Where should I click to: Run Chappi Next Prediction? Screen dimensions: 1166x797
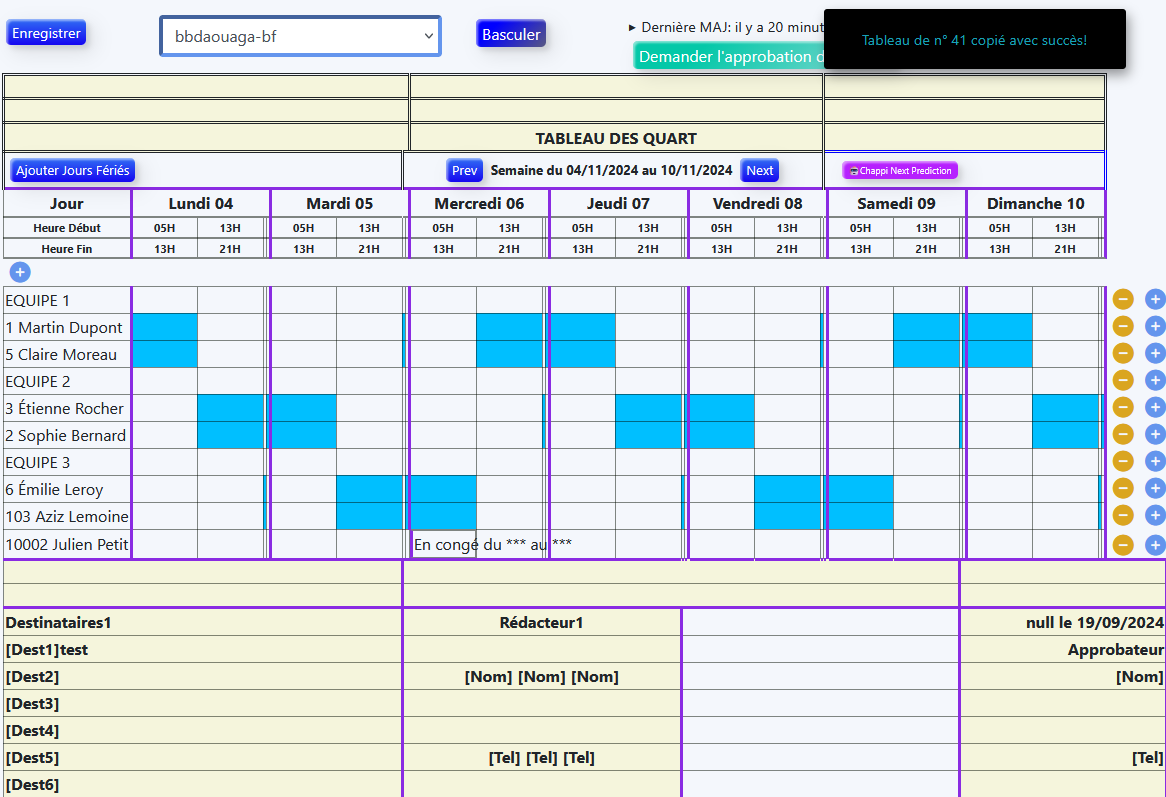coord(900,170)
